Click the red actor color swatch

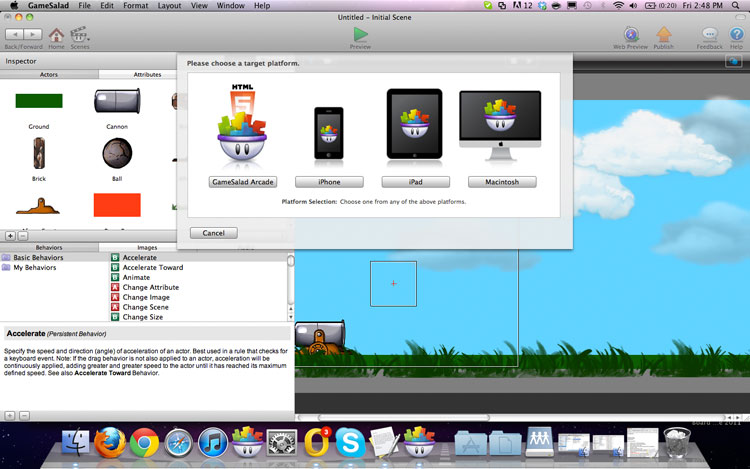click(117, 205)
